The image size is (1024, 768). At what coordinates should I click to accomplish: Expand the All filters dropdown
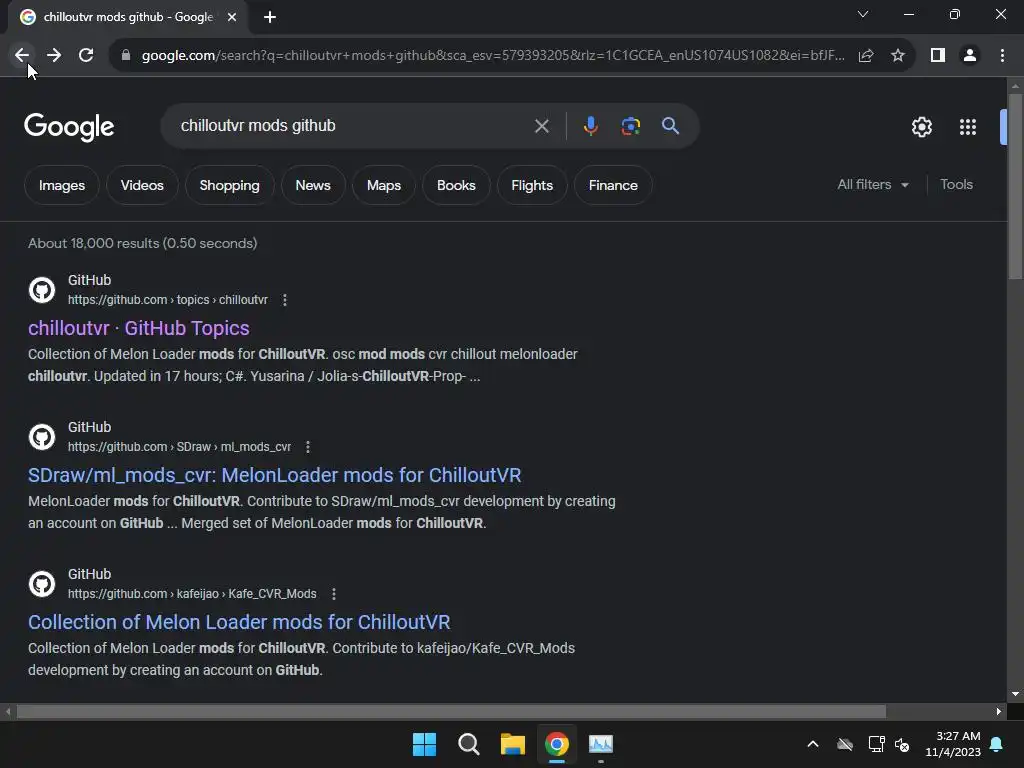click(x=873, y=185)
